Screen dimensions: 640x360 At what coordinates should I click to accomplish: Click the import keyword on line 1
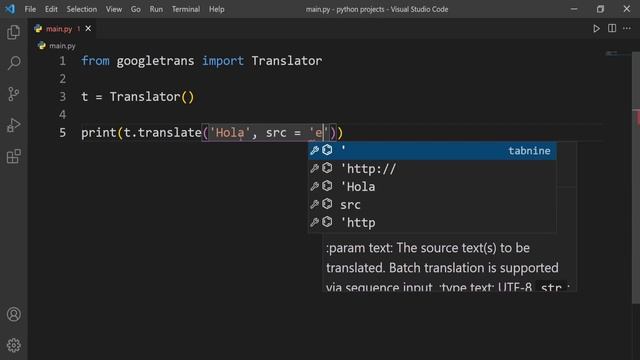[x=223, y=61]
